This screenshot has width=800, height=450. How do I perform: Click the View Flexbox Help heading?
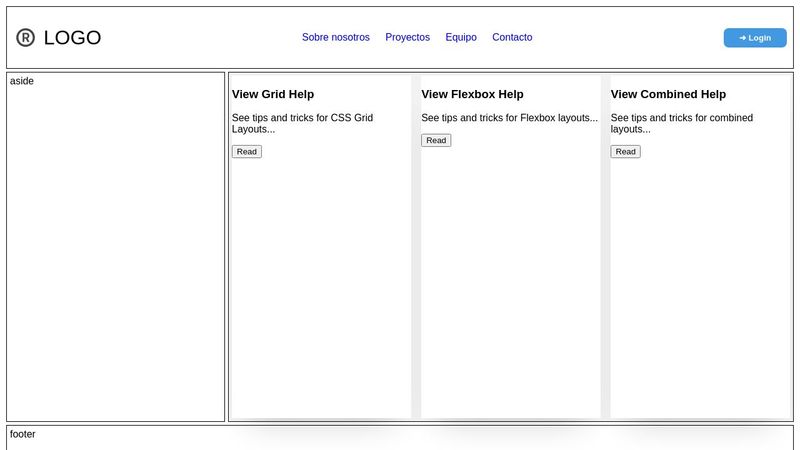pos(472,94)
